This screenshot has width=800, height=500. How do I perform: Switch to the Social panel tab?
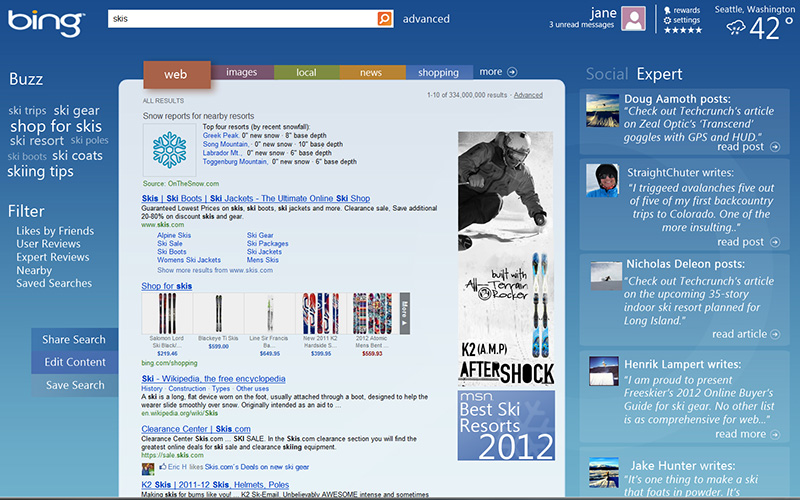coord(607,74)
